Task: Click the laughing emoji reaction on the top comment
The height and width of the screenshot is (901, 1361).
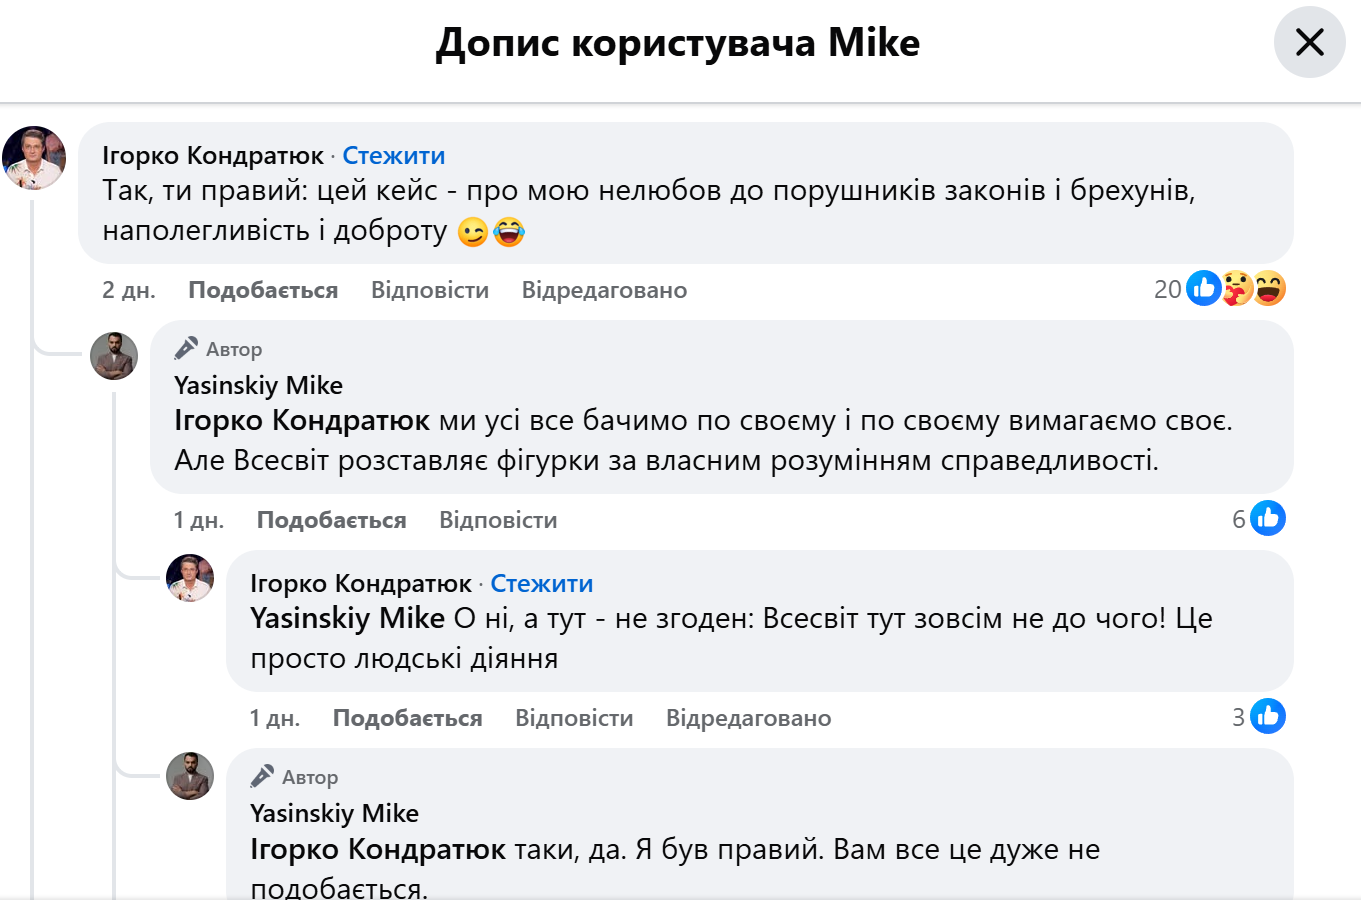Action: pyautogui.click(x=1270, y=289)
